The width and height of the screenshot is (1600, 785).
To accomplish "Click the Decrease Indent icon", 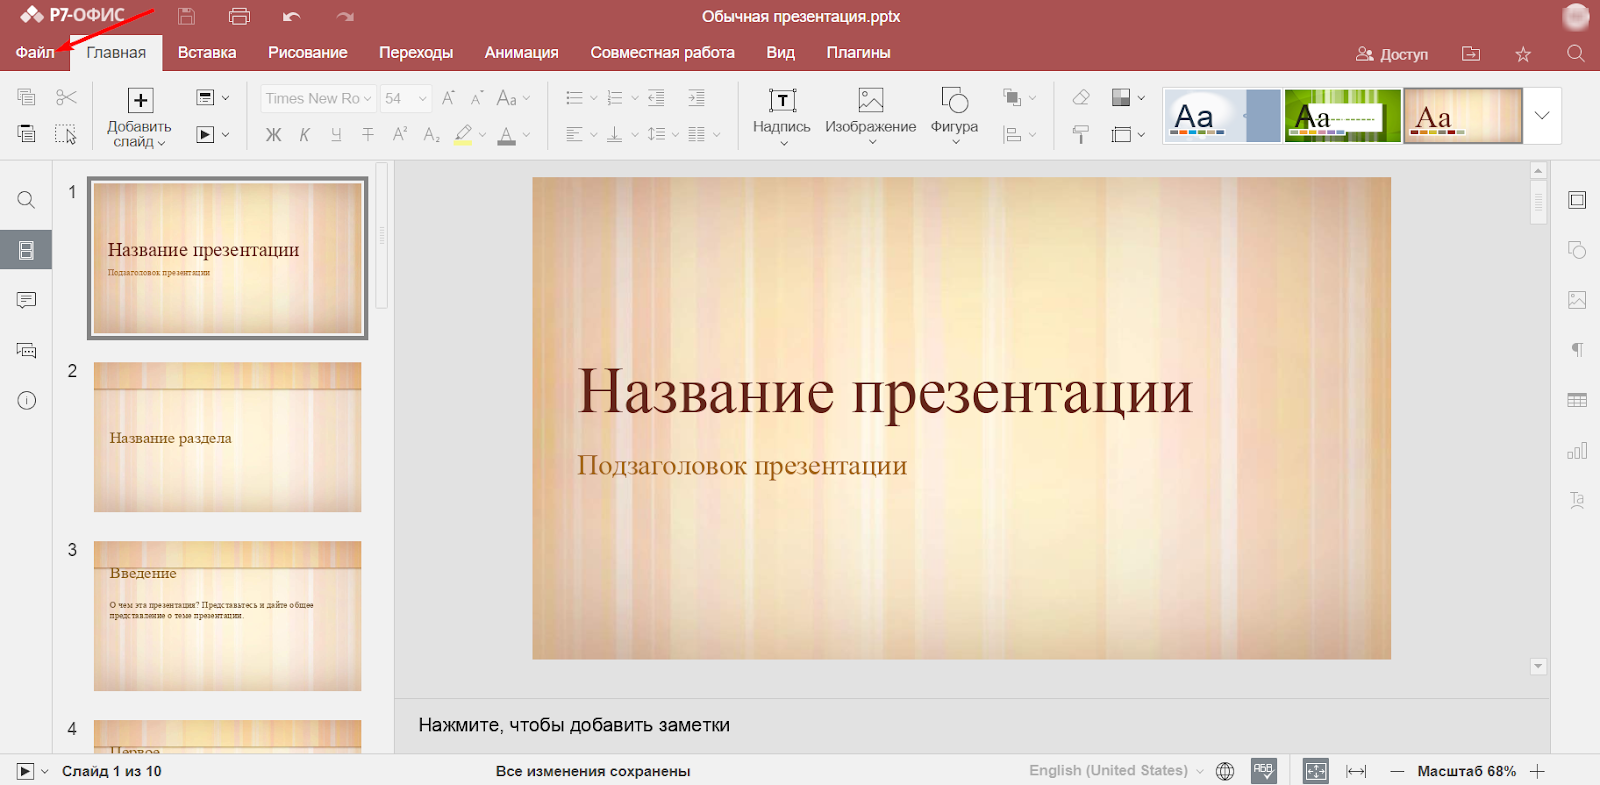I will click(x=656, y=97).
